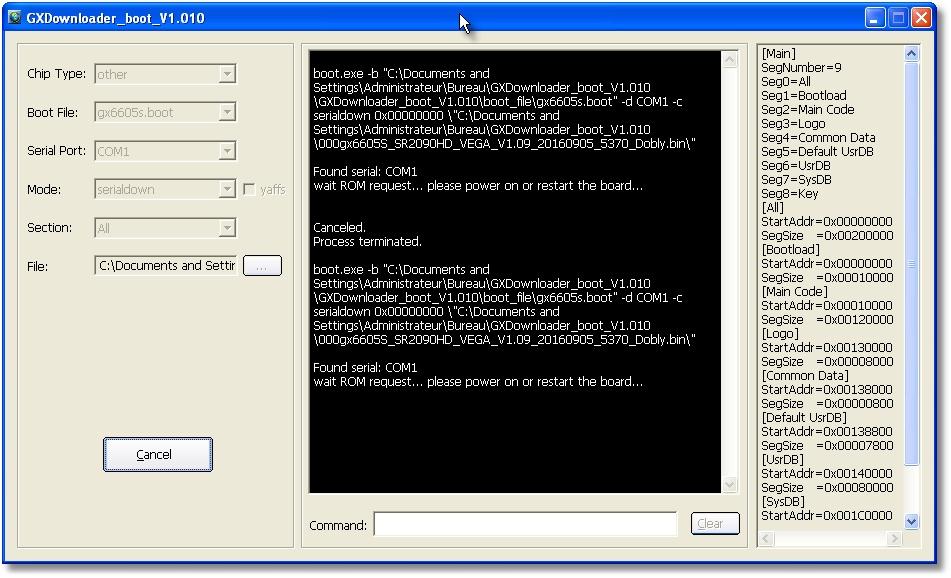Click the Cancel button
The height and width of the screenshot is (578, 951).
click(x=158, y=454)
